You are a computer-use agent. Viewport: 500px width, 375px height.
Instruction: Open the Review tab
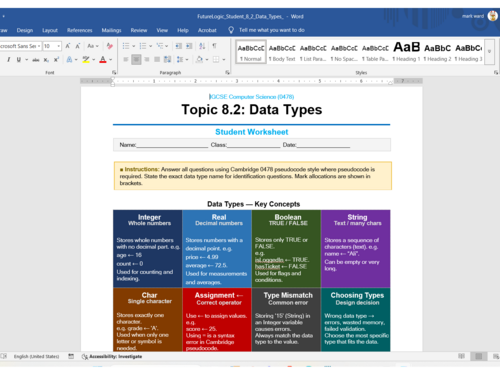tap(139, 30)
